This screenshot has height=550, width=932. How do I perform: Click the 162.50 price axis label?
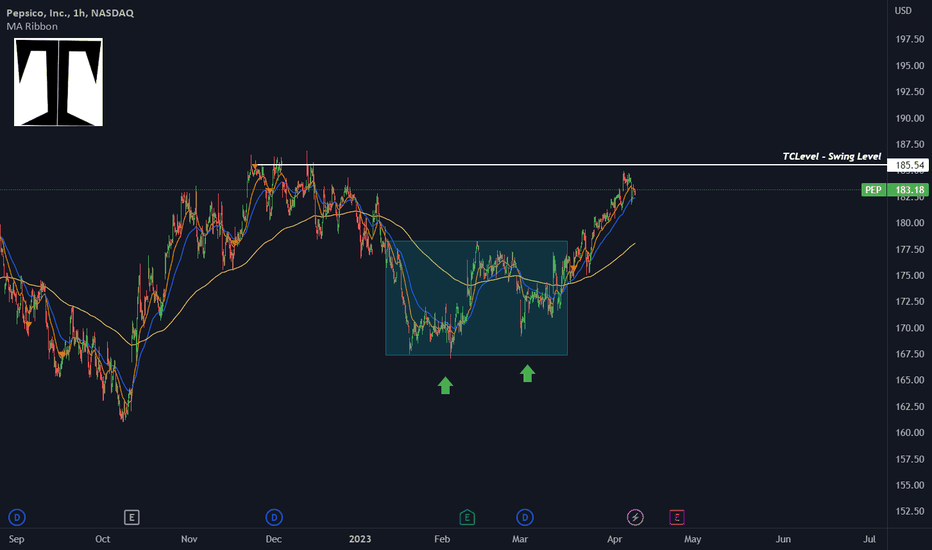pyautogui.click(x=910, y=406)
